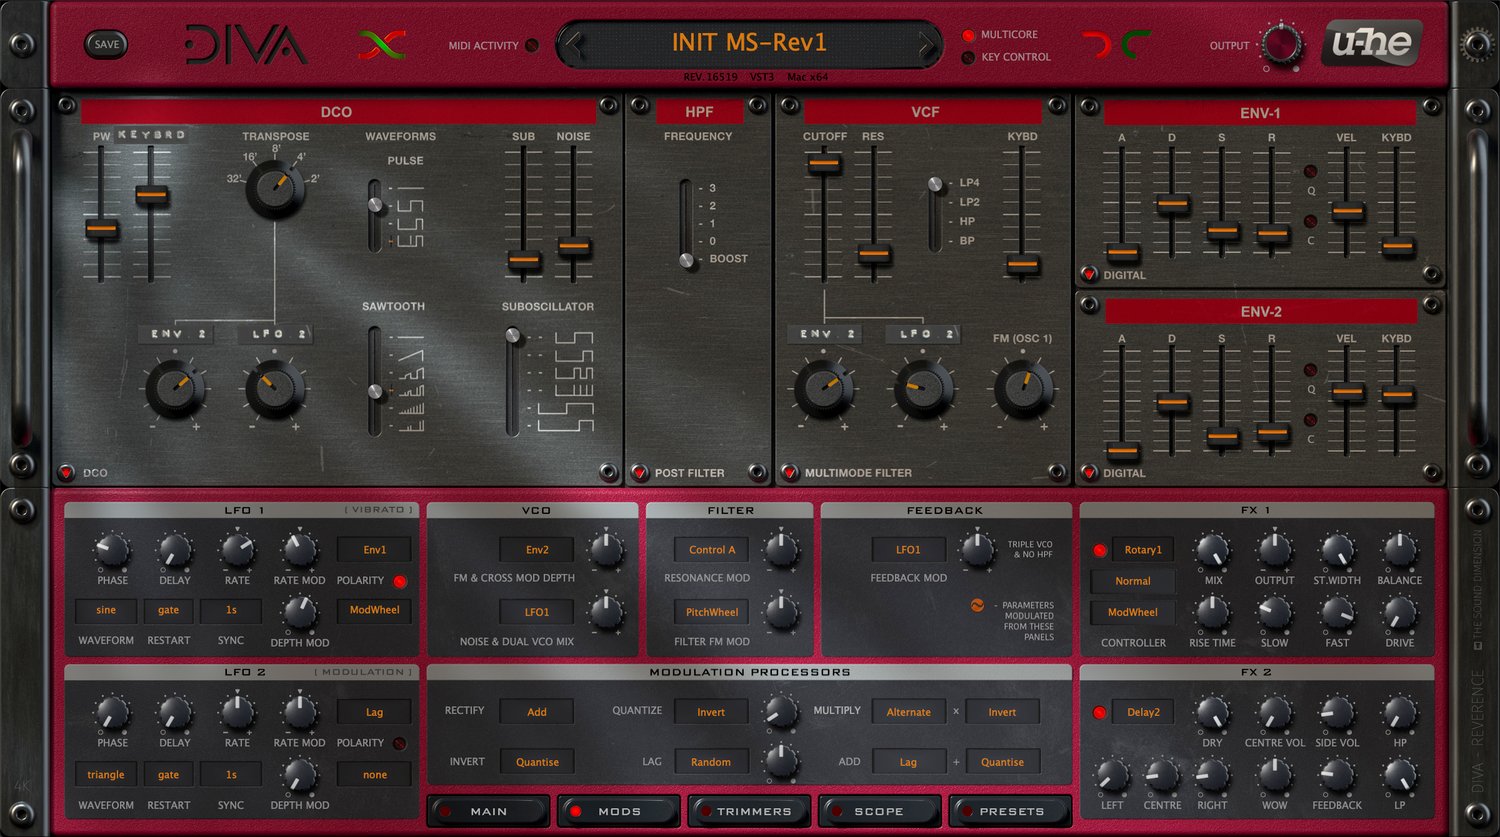Click the FX 2 WOW knob
This screenshot has height=837, width=1500.
[x=1274, y=775]
